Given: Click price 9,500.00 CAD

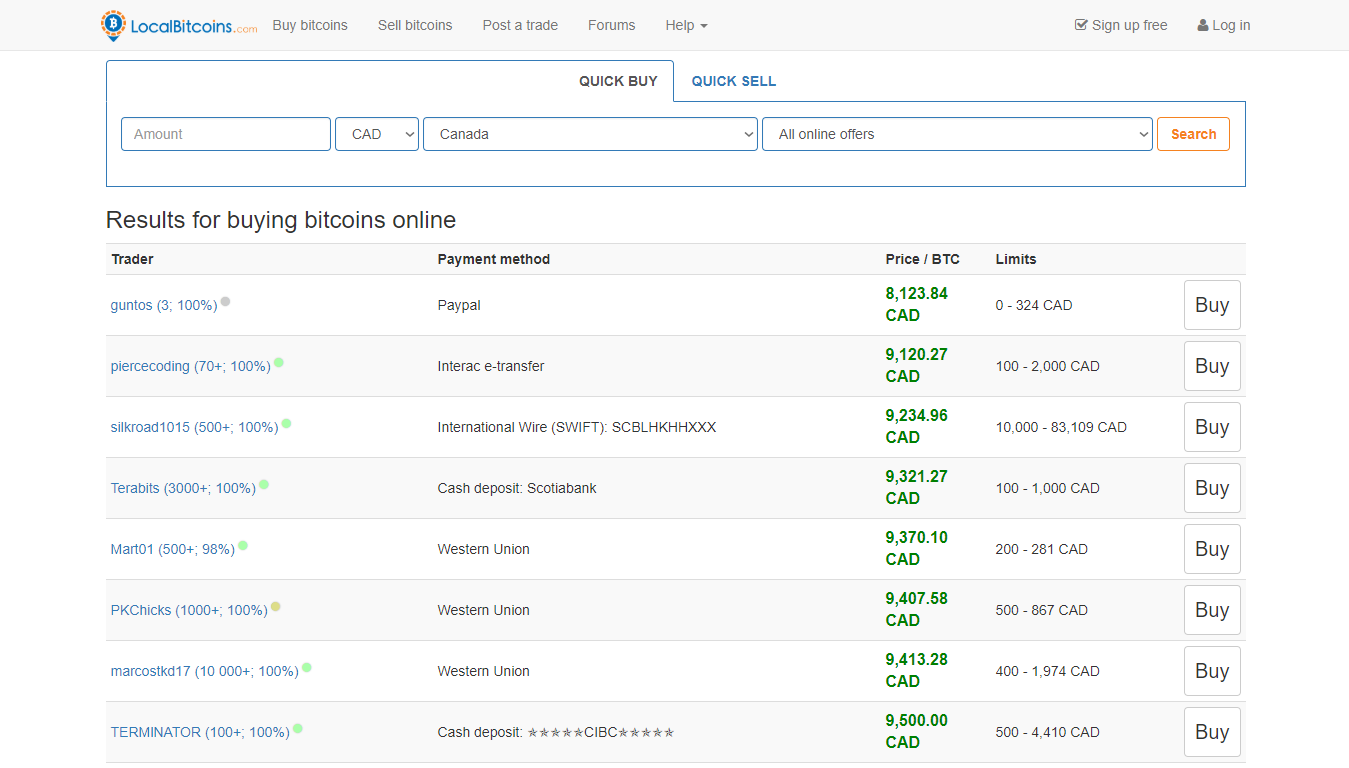Looking at the screenshot, I should click(x=916, y=731).
